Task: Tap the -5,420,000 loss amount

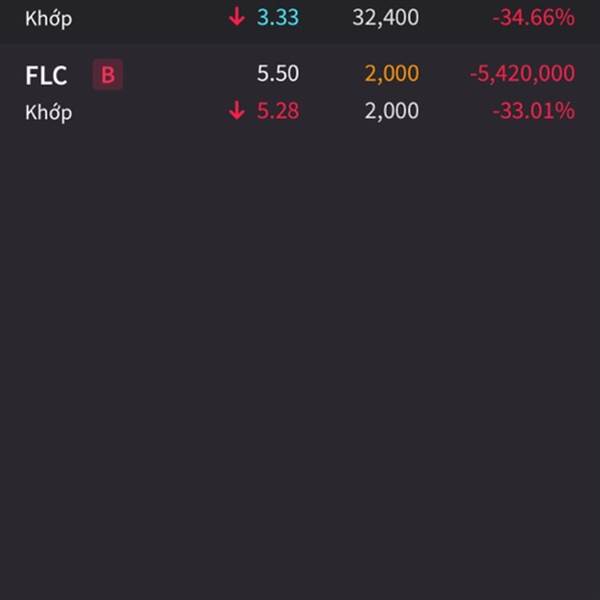Action: tap(522, 74)
